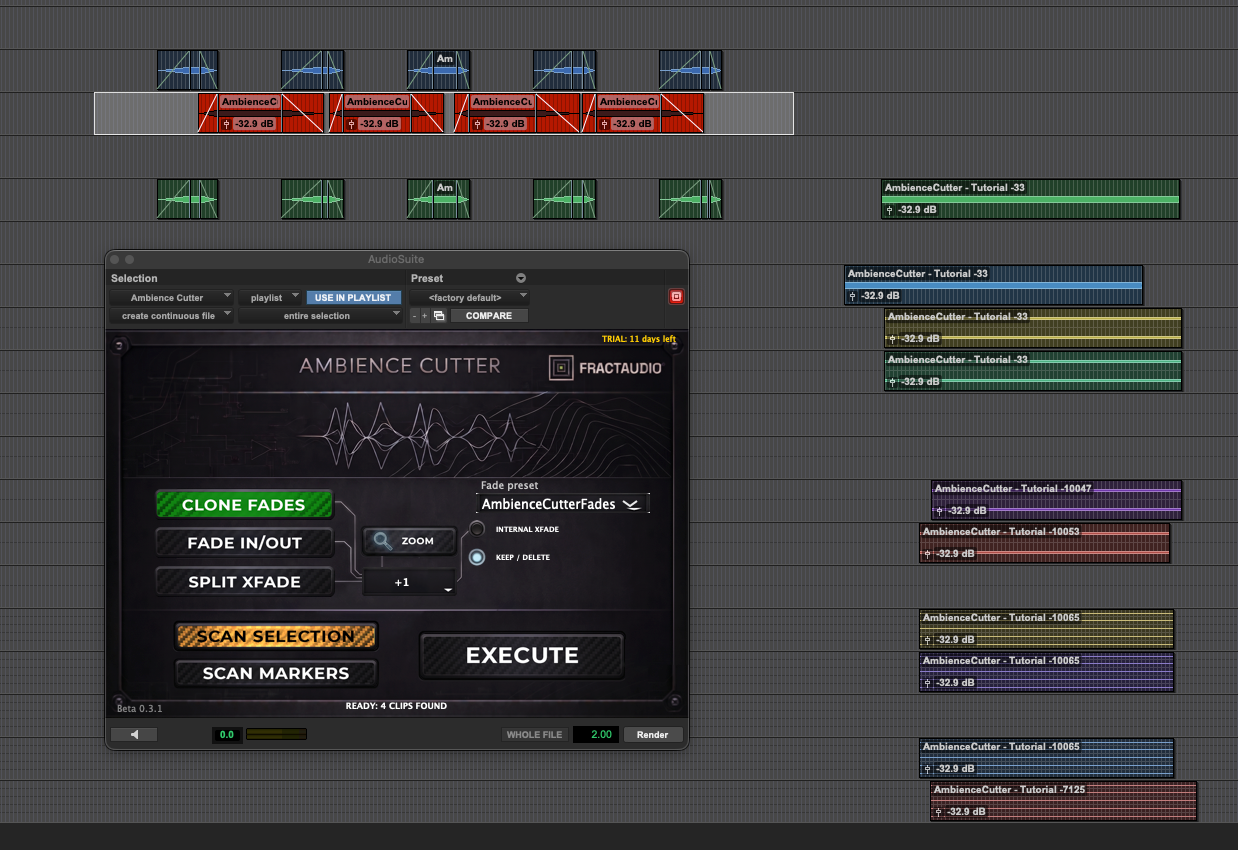
Task: Open the +1 value dropdown
Action: (x=409, y=582)
